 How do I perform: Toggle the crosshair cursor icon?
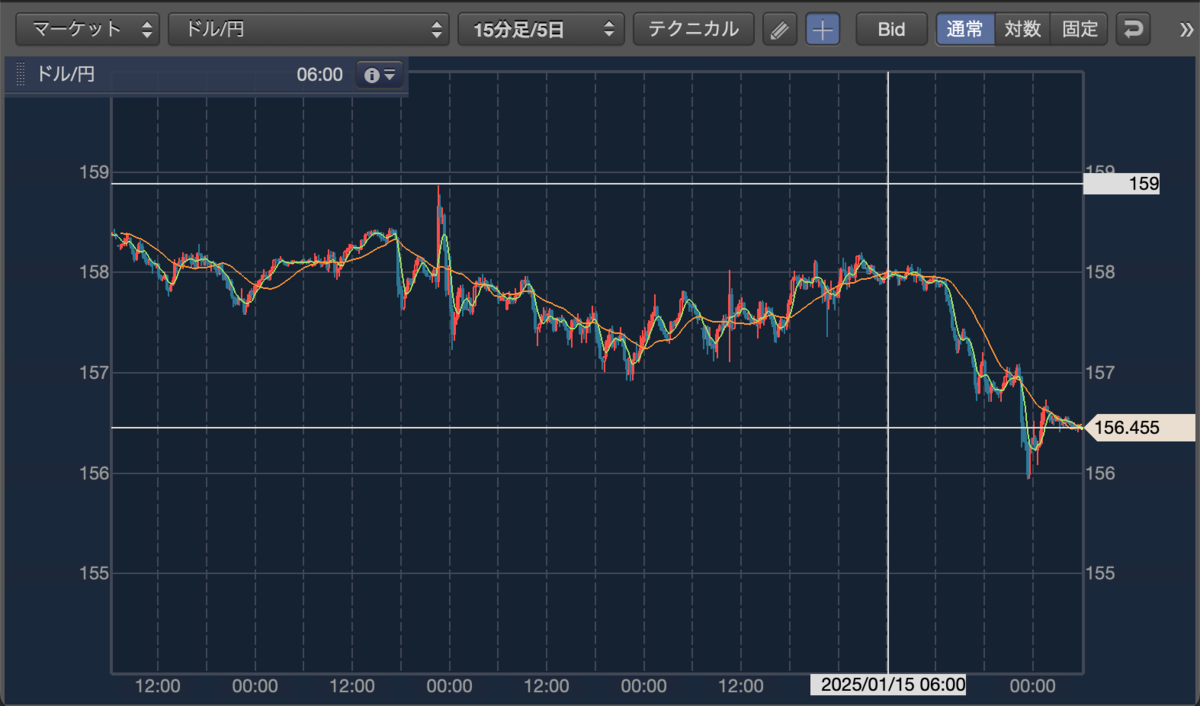(823, 29)
